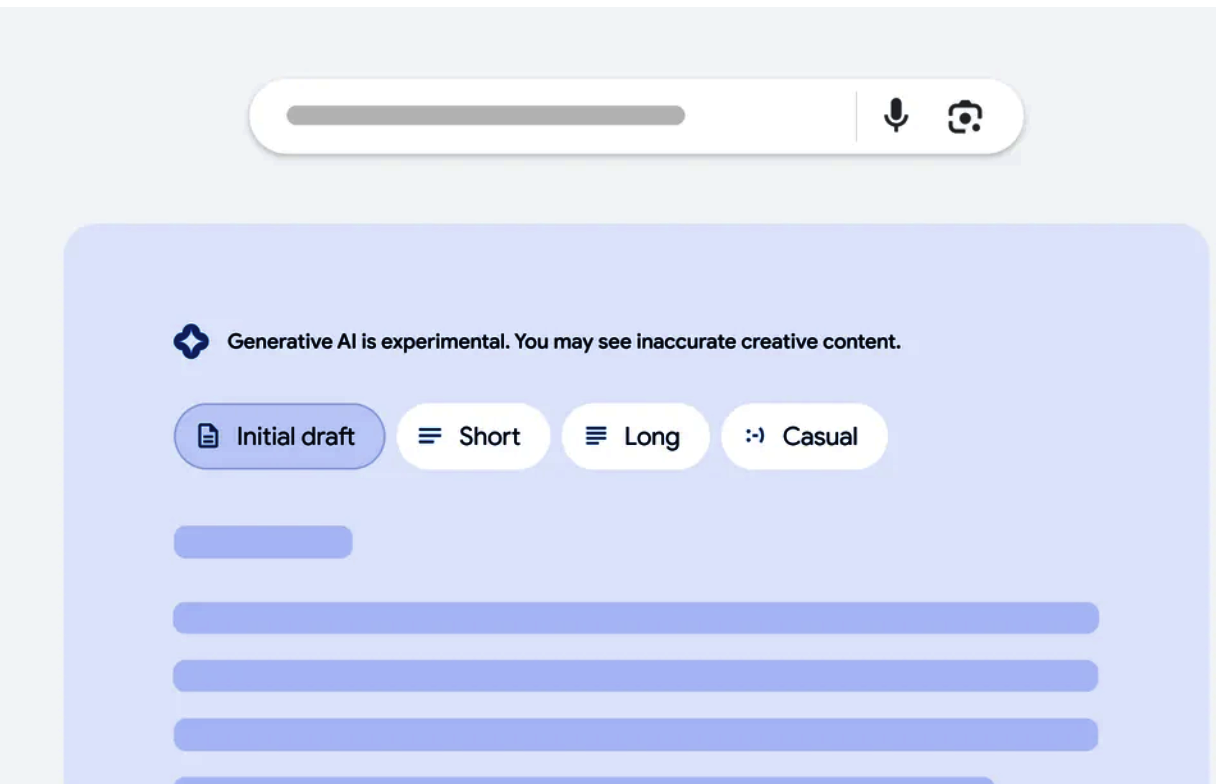Focus the empty area of the search box
Screen dimensions: 1216x784
[770, 116]
